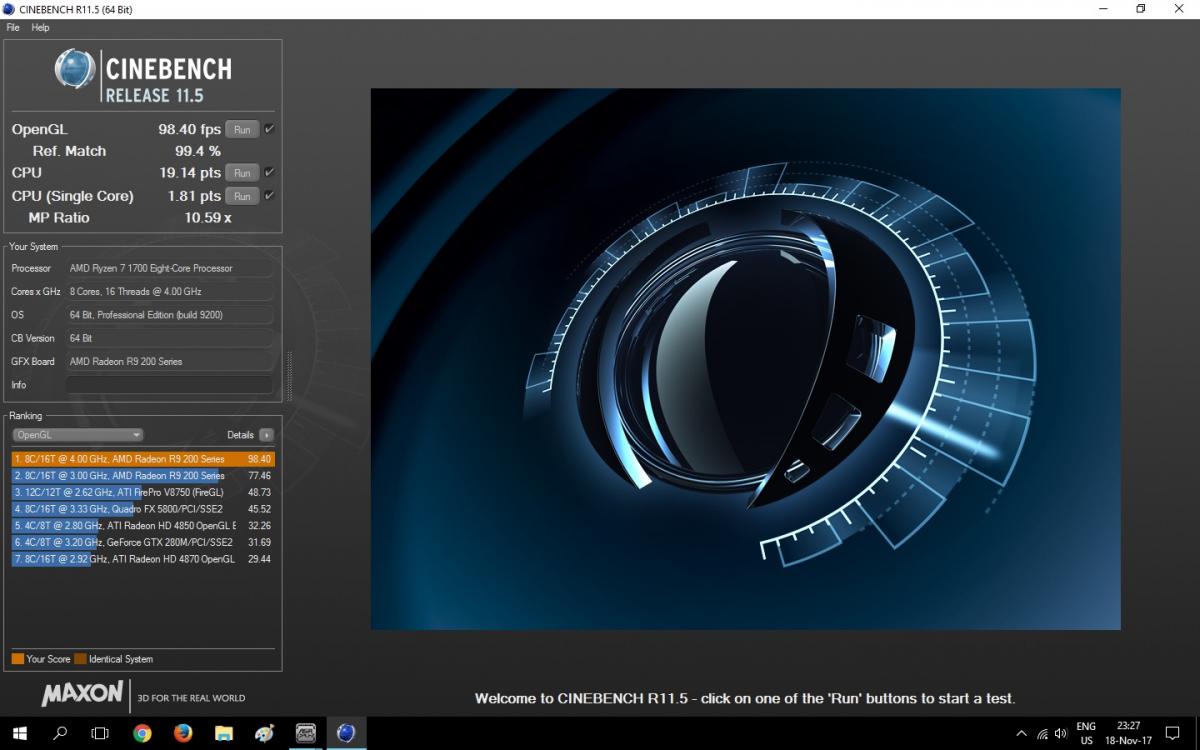
Task: Select ranking entry GeForce GTX 280M
Action: pyautogui.click(x=142, y=542)
